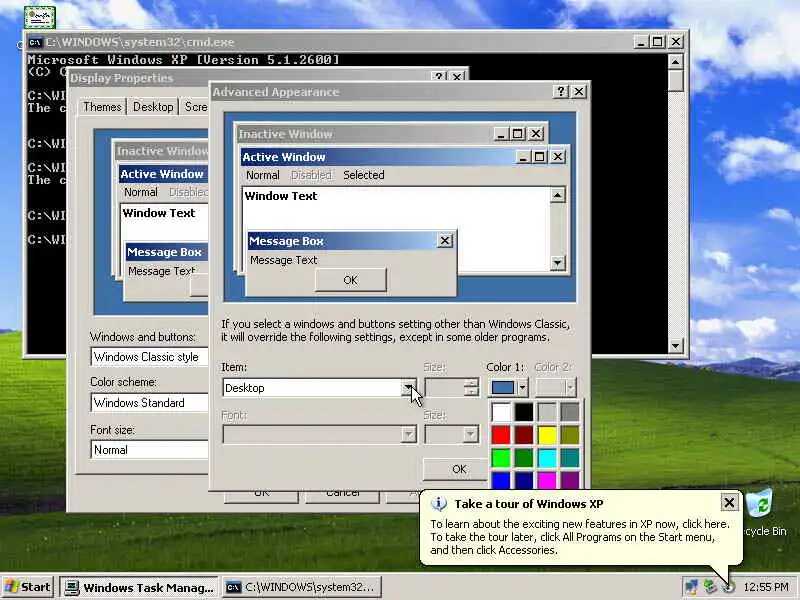Click the cmd.exe title bar icon
The height and width of the screenshot is (600, 800).
[35, 42]
